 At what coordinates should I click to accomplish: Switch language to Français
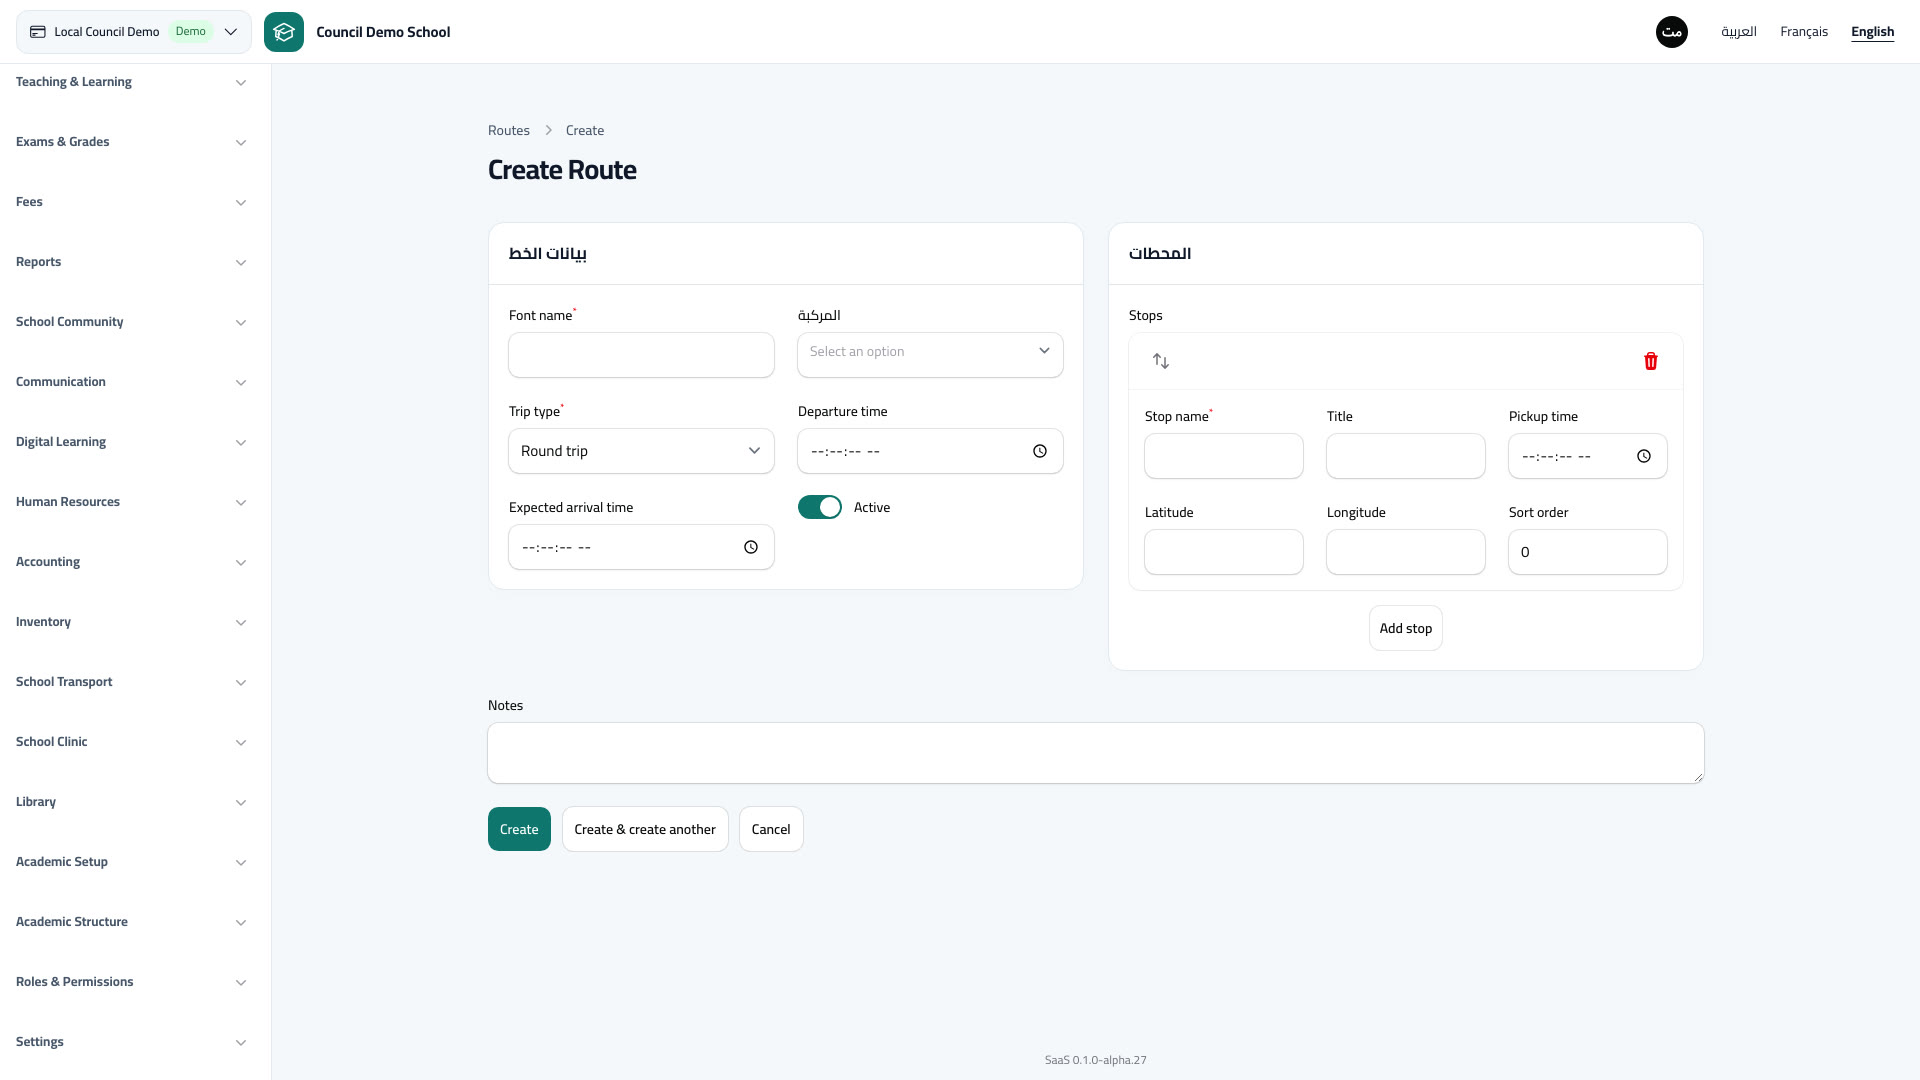click(1804, 32)
